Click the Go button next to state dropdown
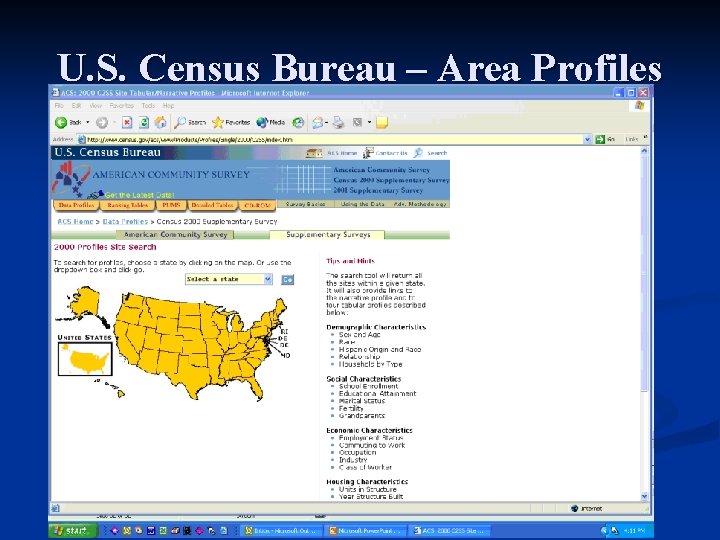Image resolution: width=720 pixels, height=540 pixels. 287,279
